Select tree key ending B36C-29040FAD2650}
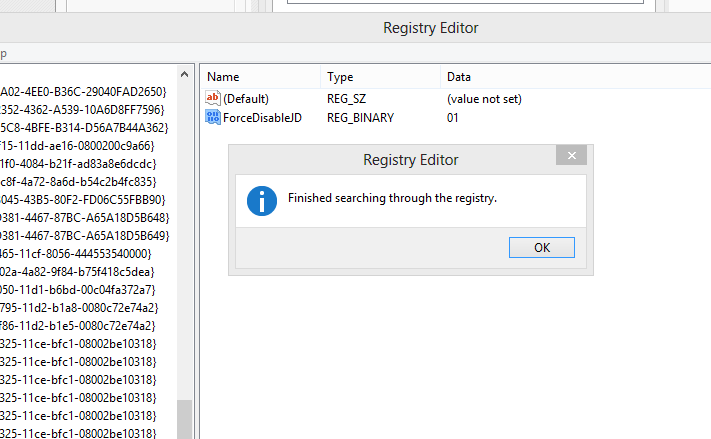Viewport: 711px width, 439px height. pyautogui.click(x=83, y=92)
